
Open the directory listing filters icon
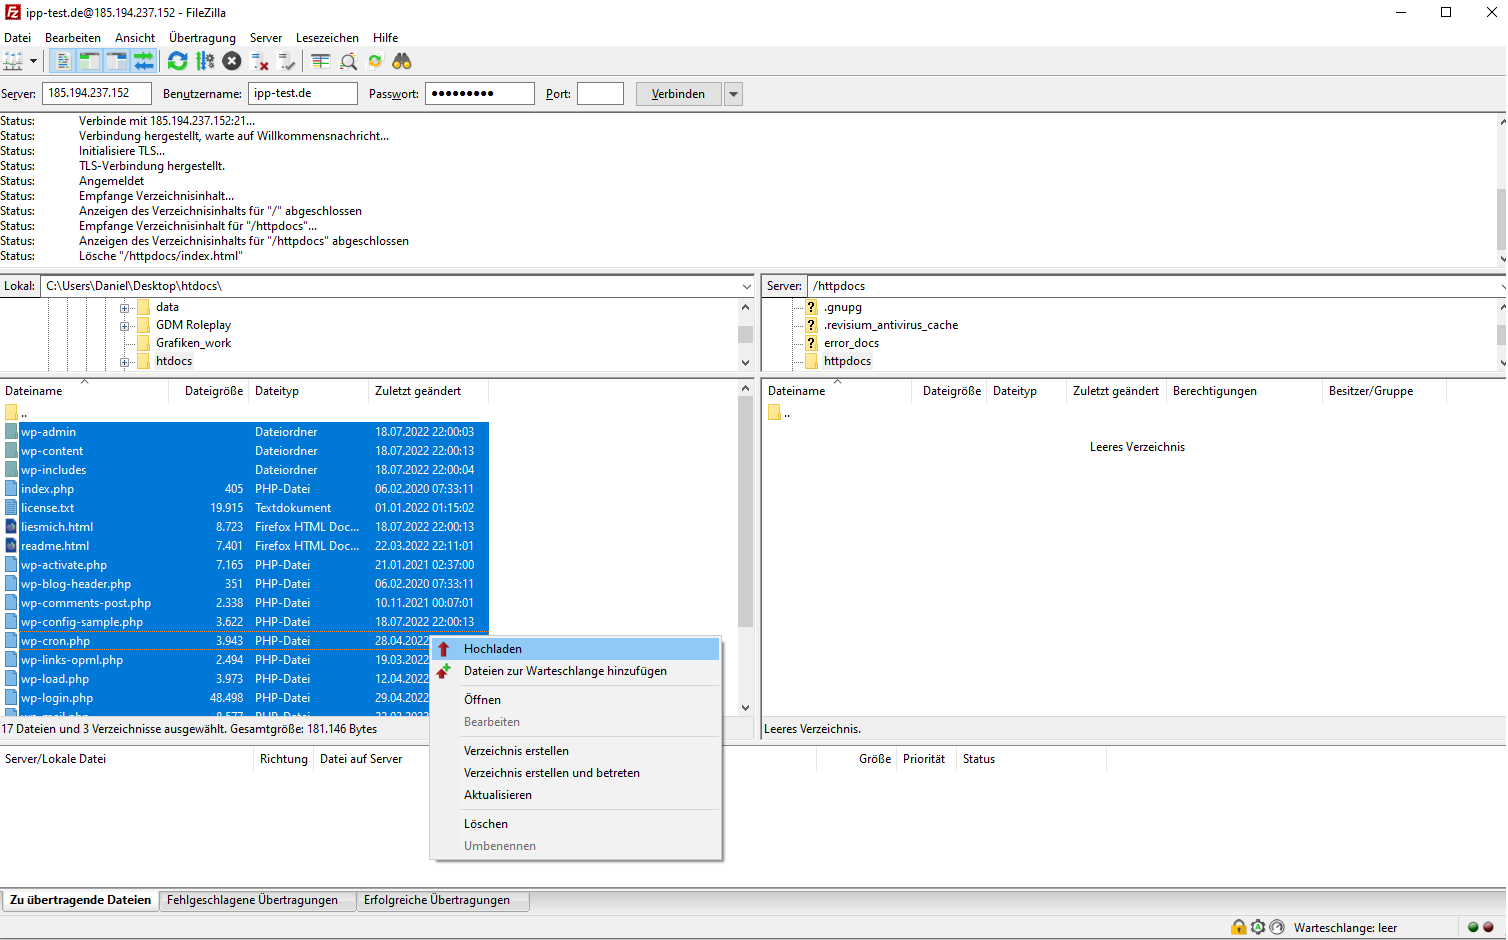pos(320,61)
